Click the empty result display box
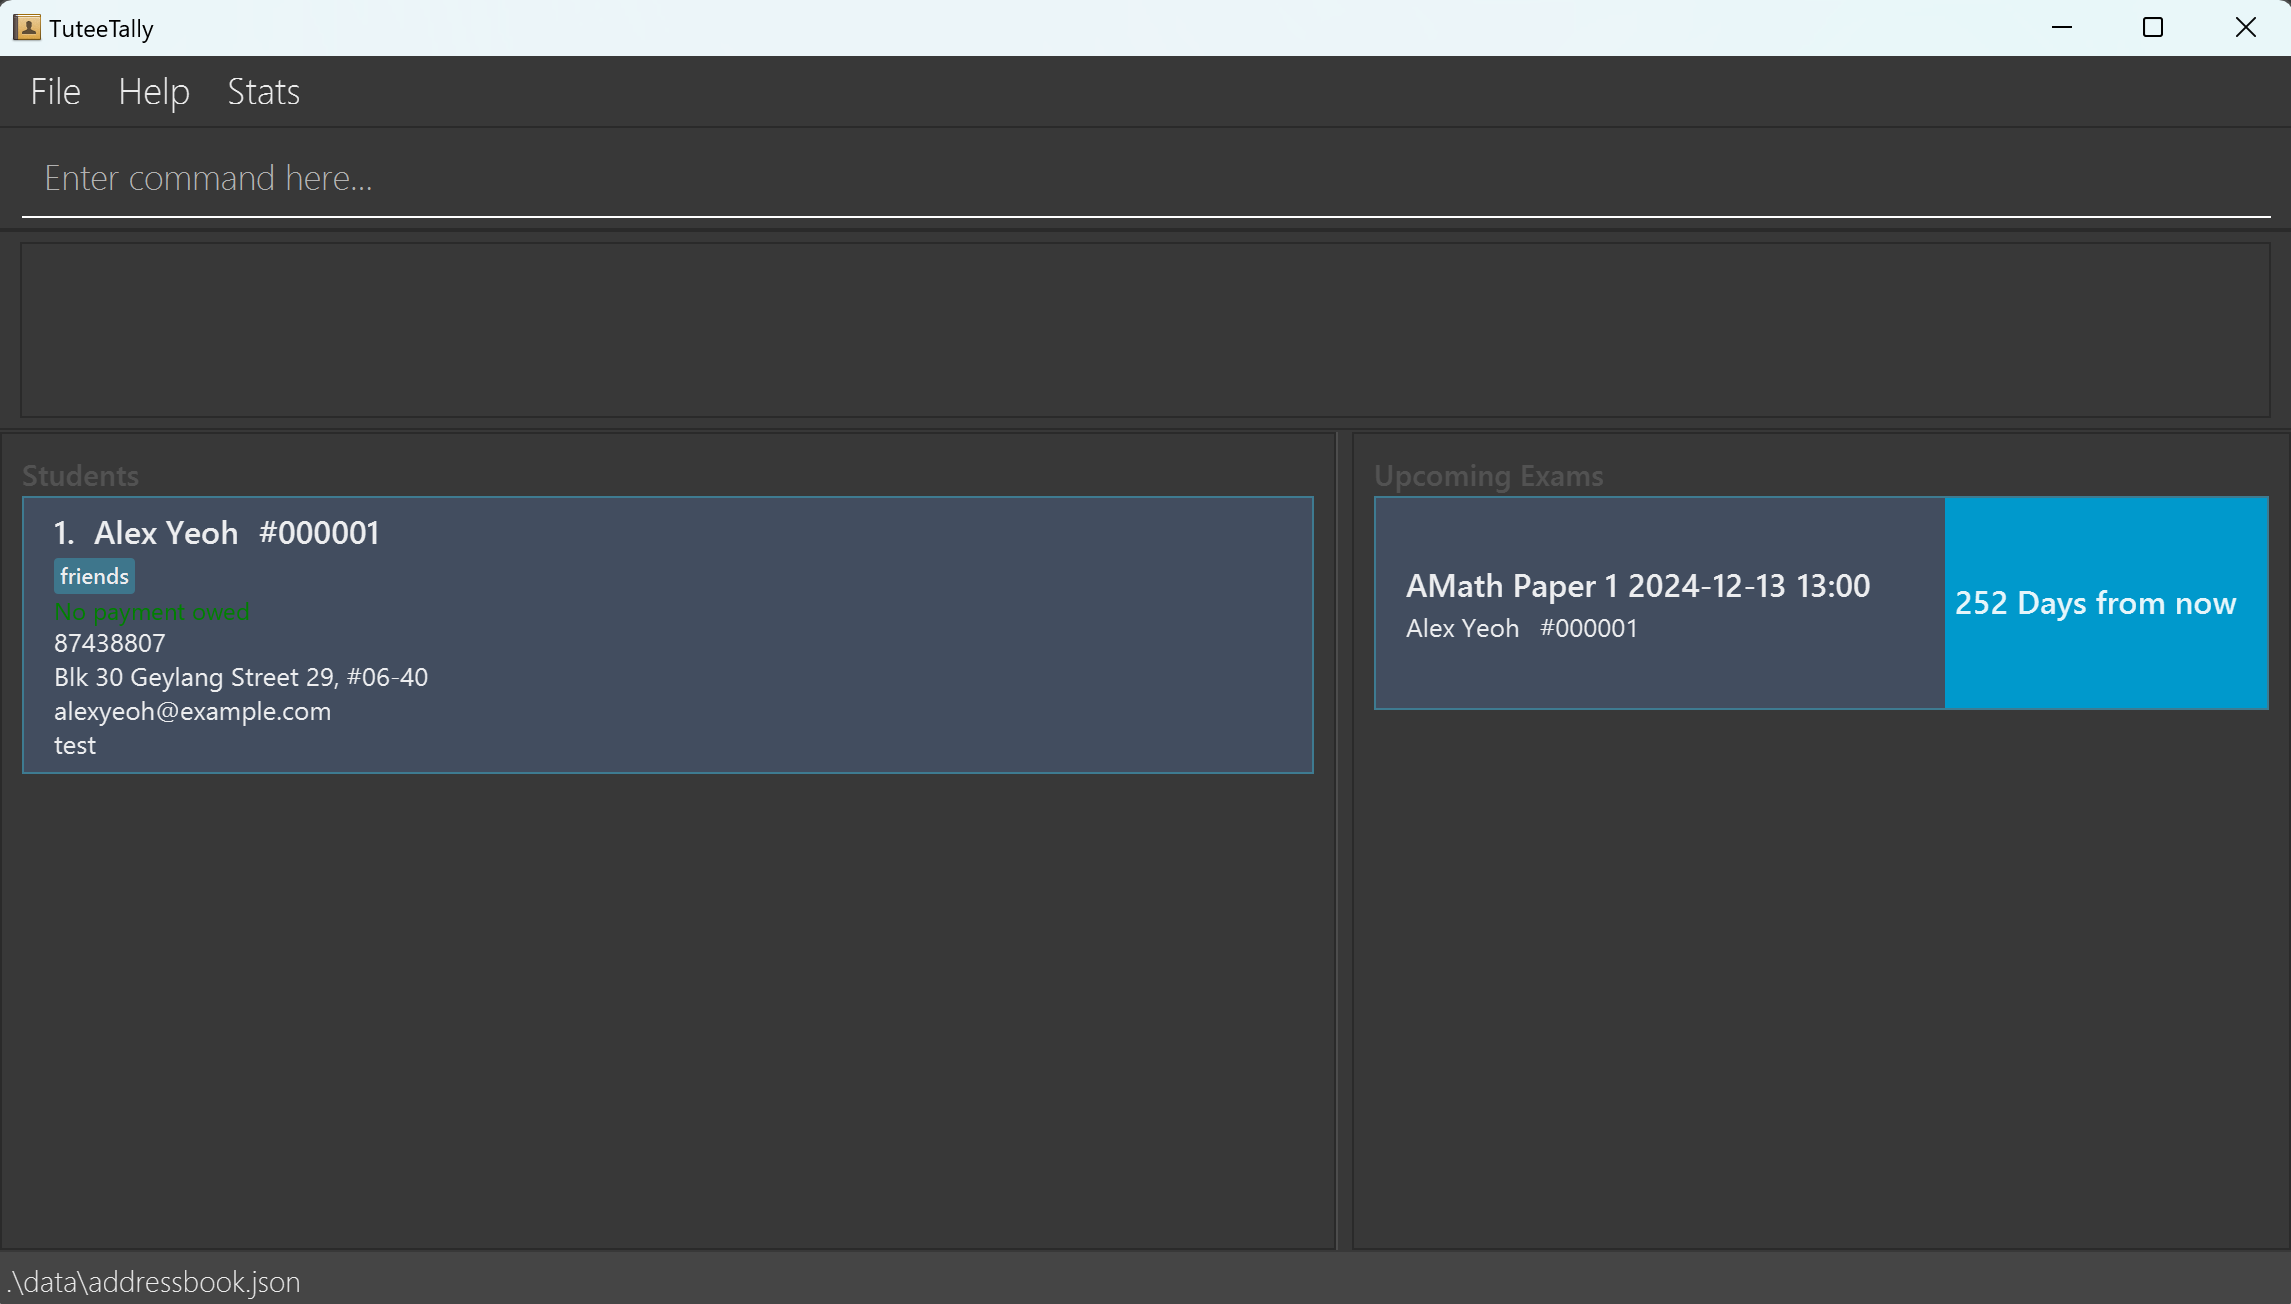 click(1145, 330)
